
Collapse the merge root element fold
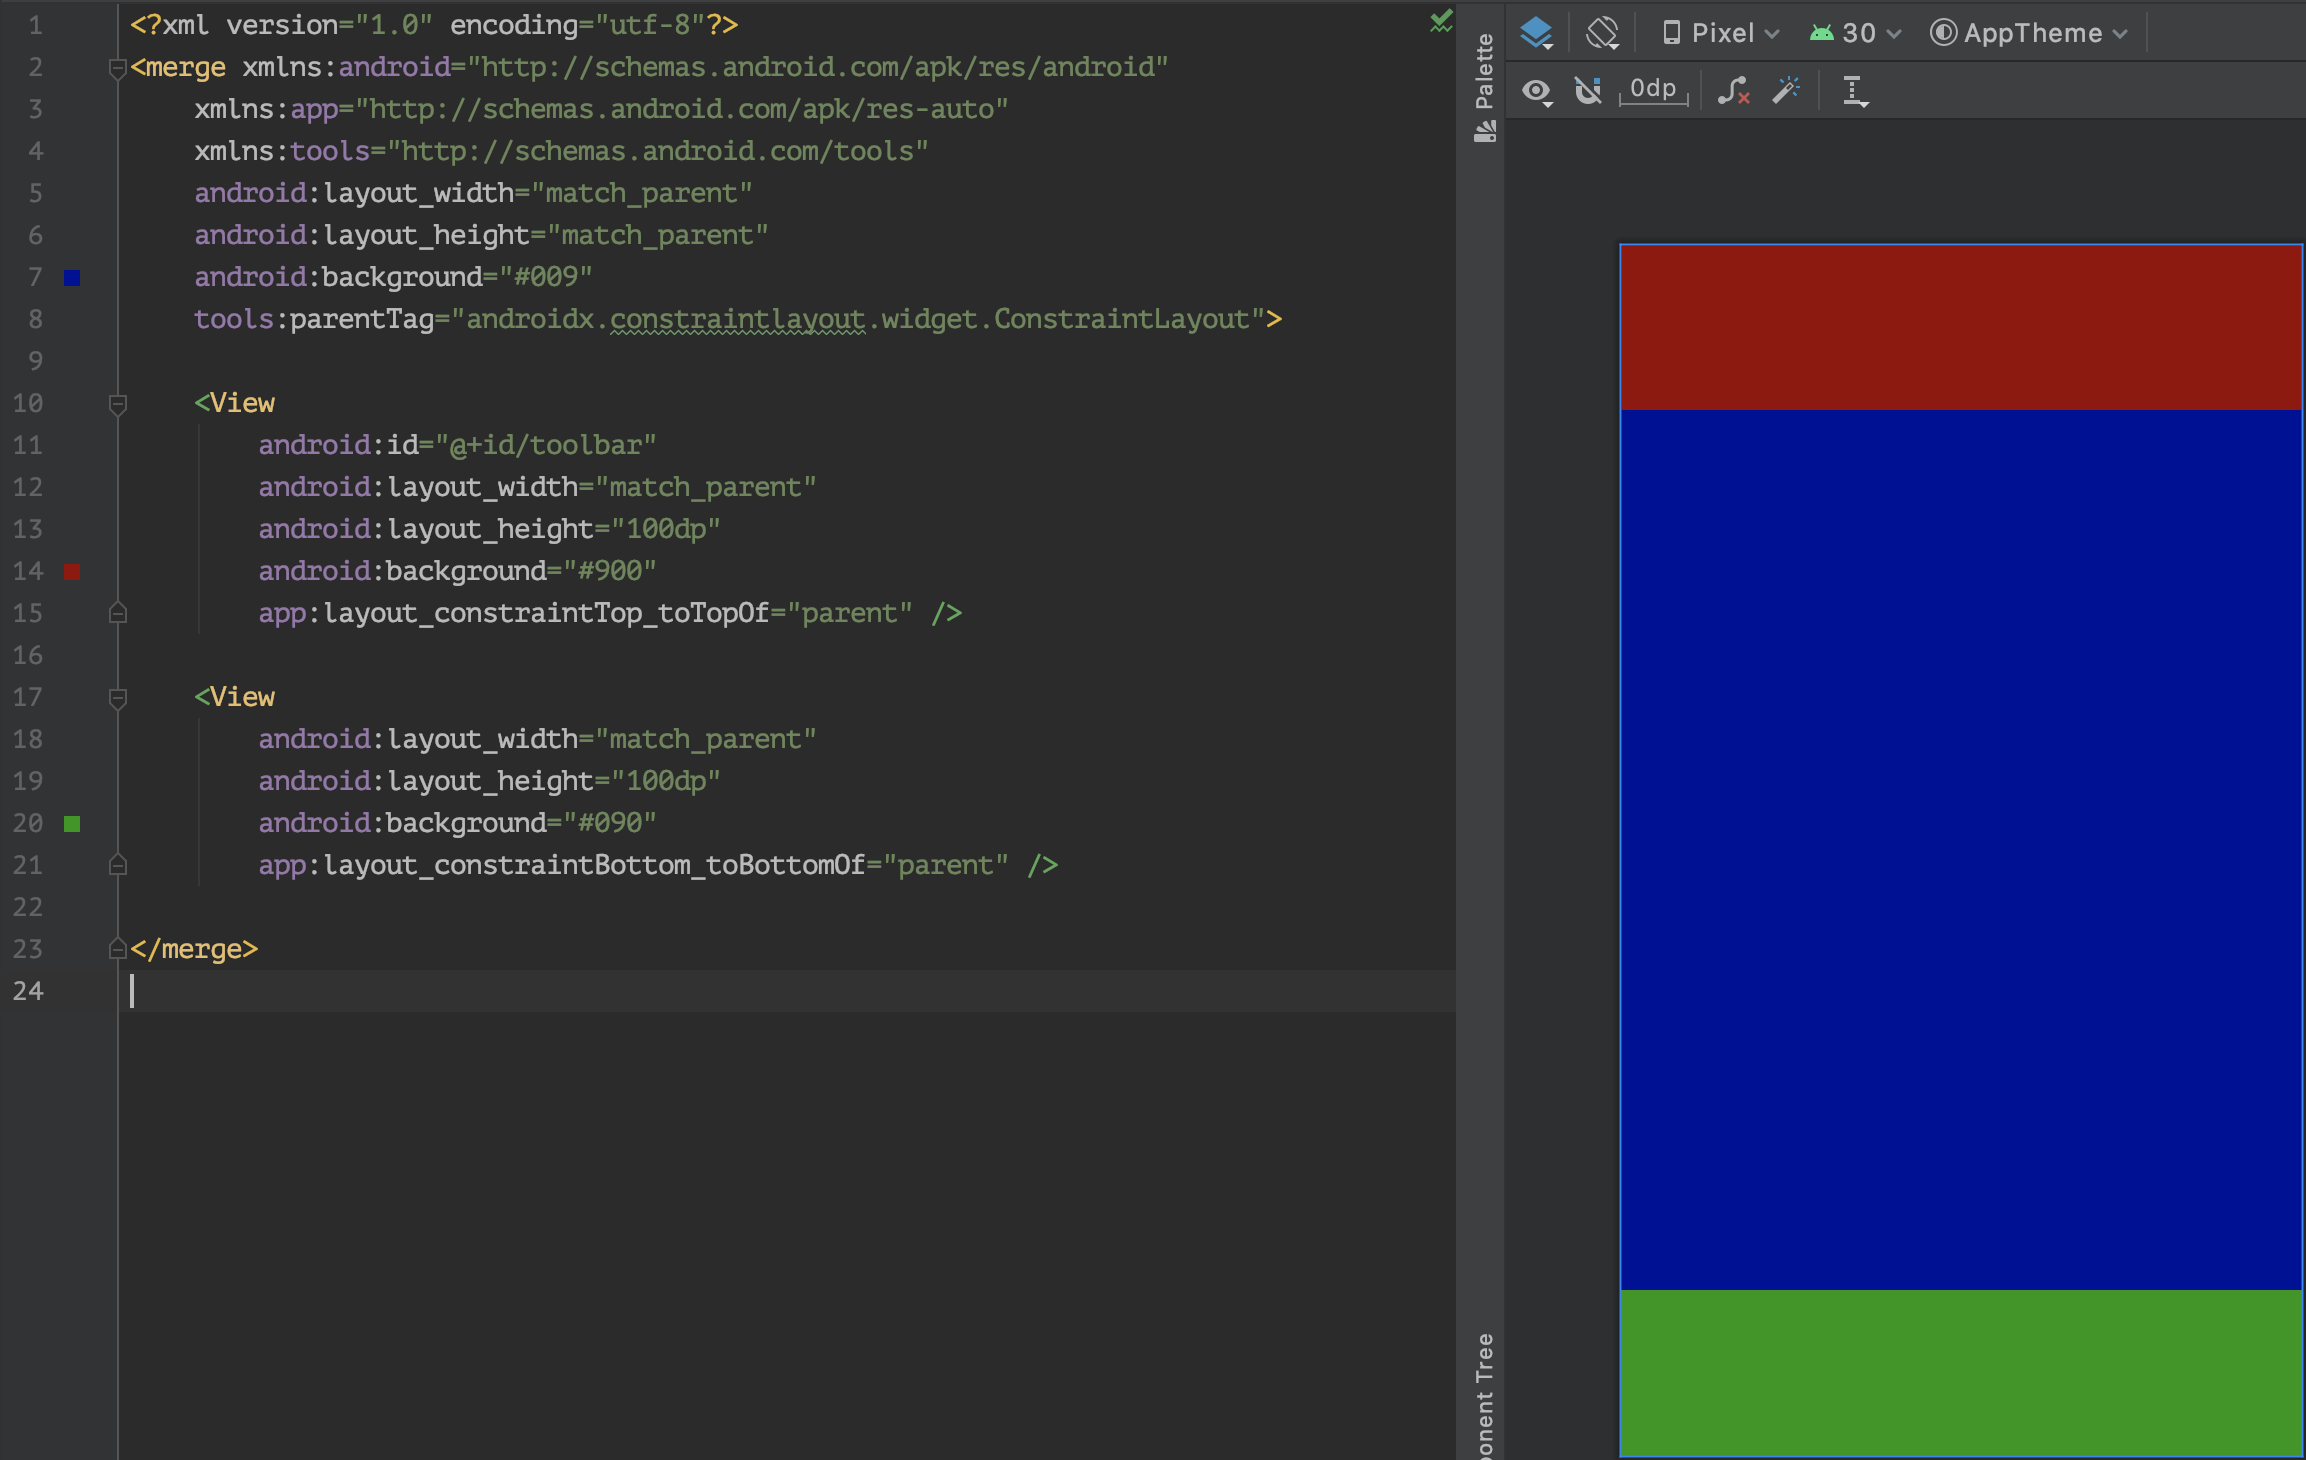coord(118,66)
